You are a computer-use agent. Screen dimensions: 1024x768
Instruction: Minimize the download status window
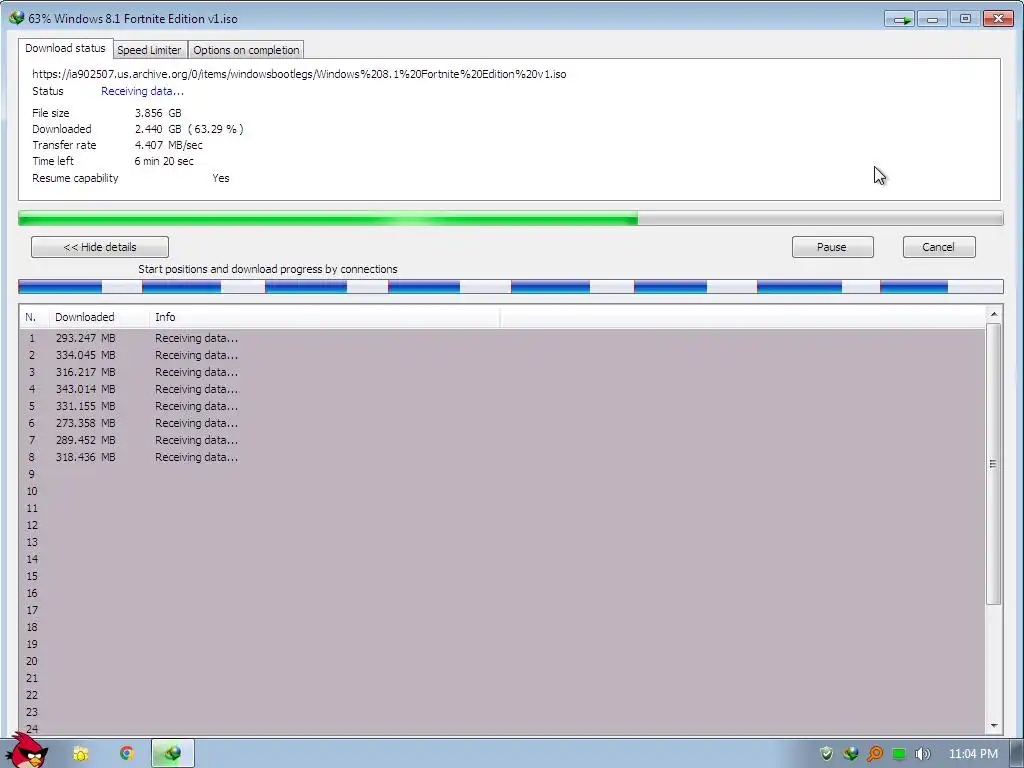pyautogui.click(x=932, y=19)
